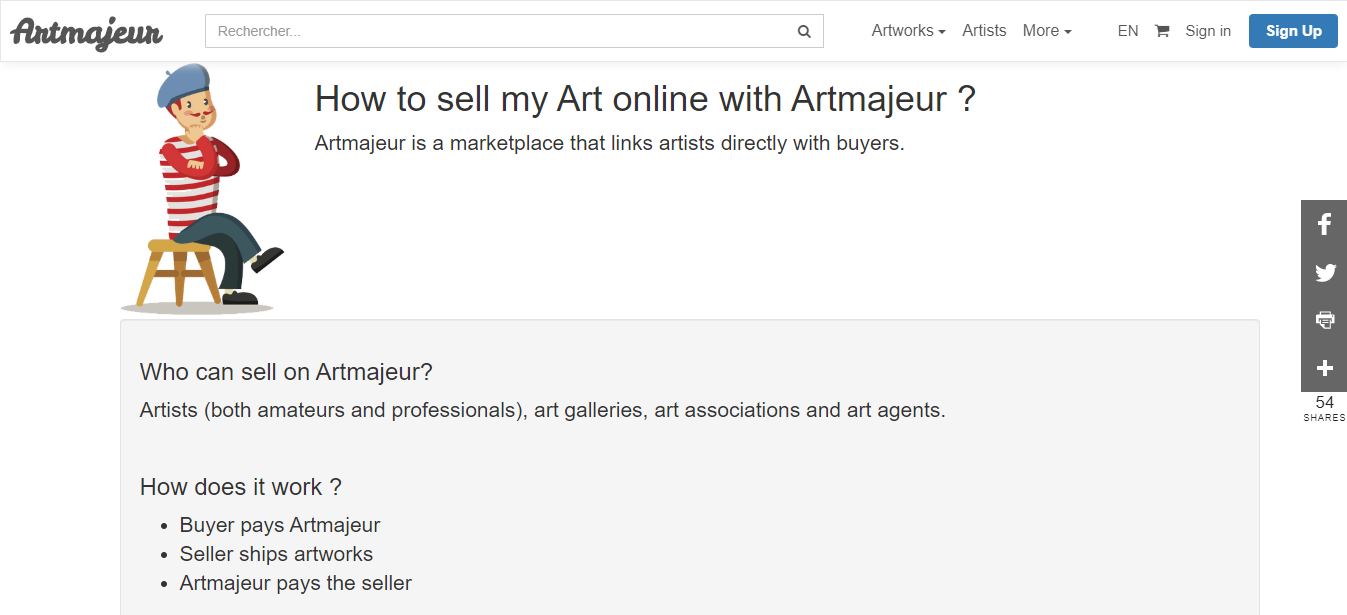Open the shopping cart
1347x615 pixels.
pyautogui.click(x=1161, y=31)
